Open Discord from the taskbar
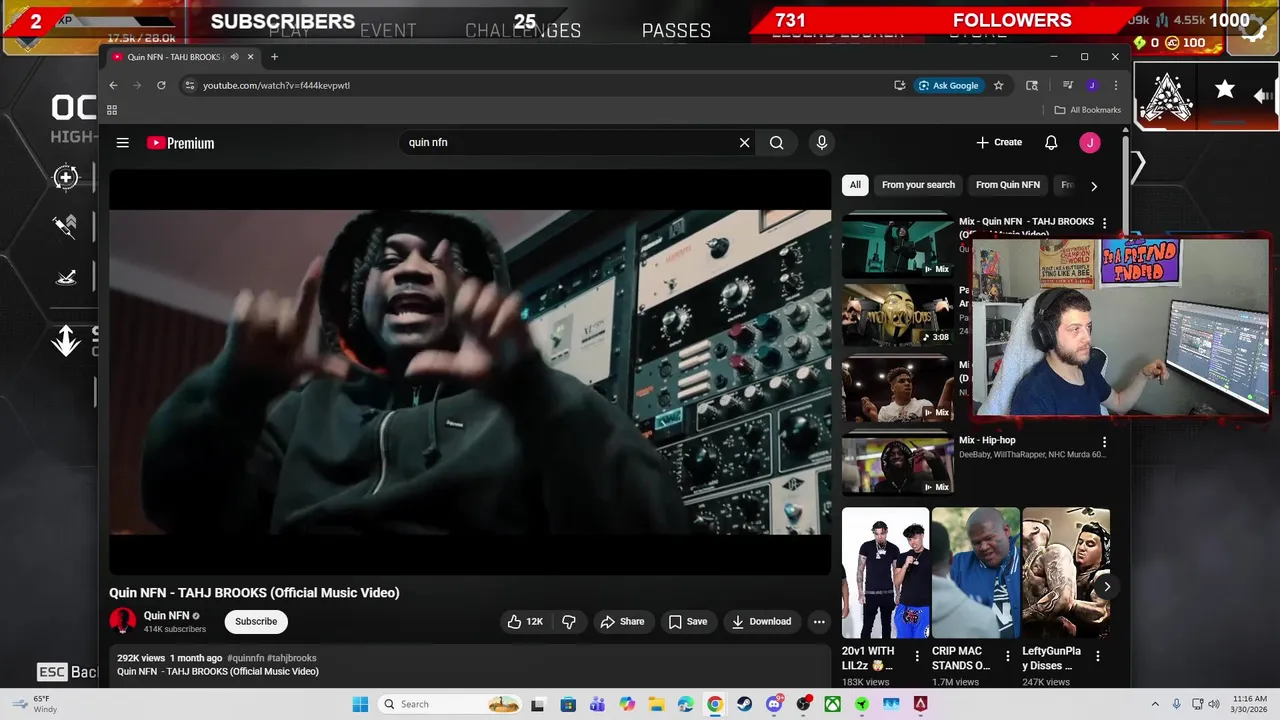This screenshot has width=1280, height=720. coord(773,704)
